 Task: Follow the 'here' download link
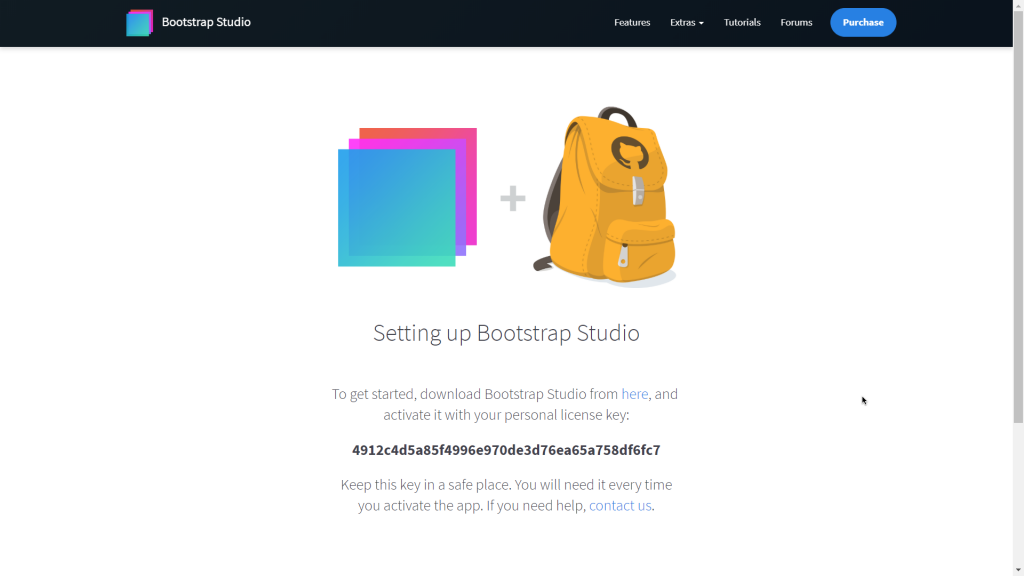(634, 394)
